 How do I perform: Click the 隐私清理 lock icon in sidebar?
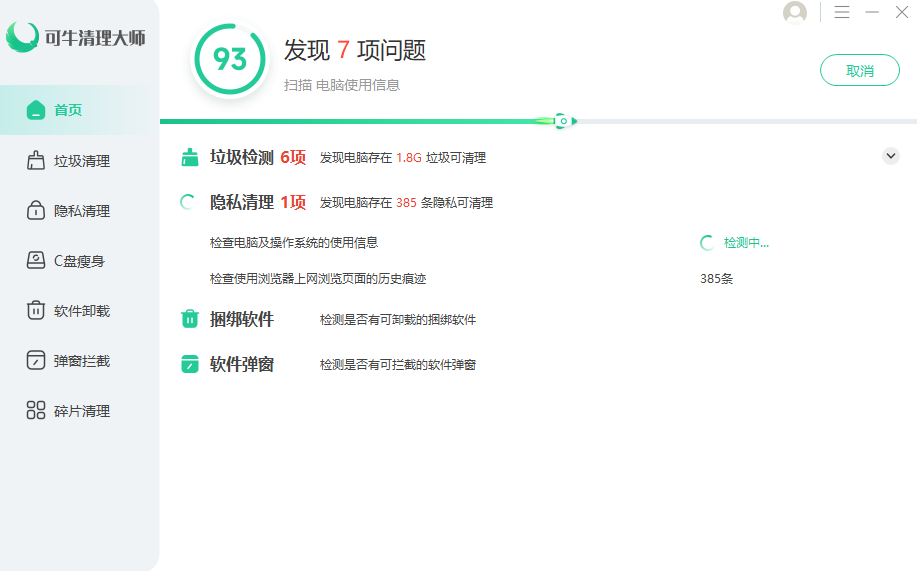pos(36,211)
